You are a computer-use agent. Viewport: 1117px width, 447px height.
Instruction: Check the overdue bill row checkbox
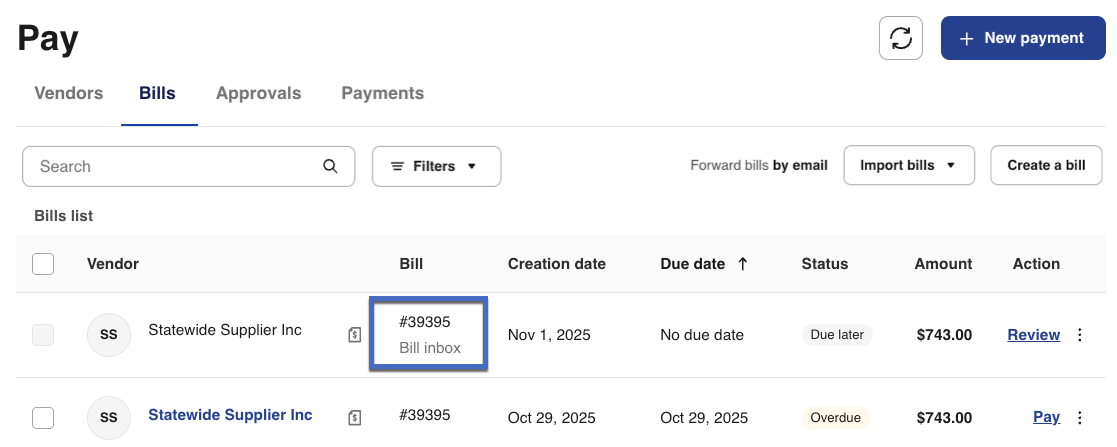pyautogui.click(x=43, y=417)
